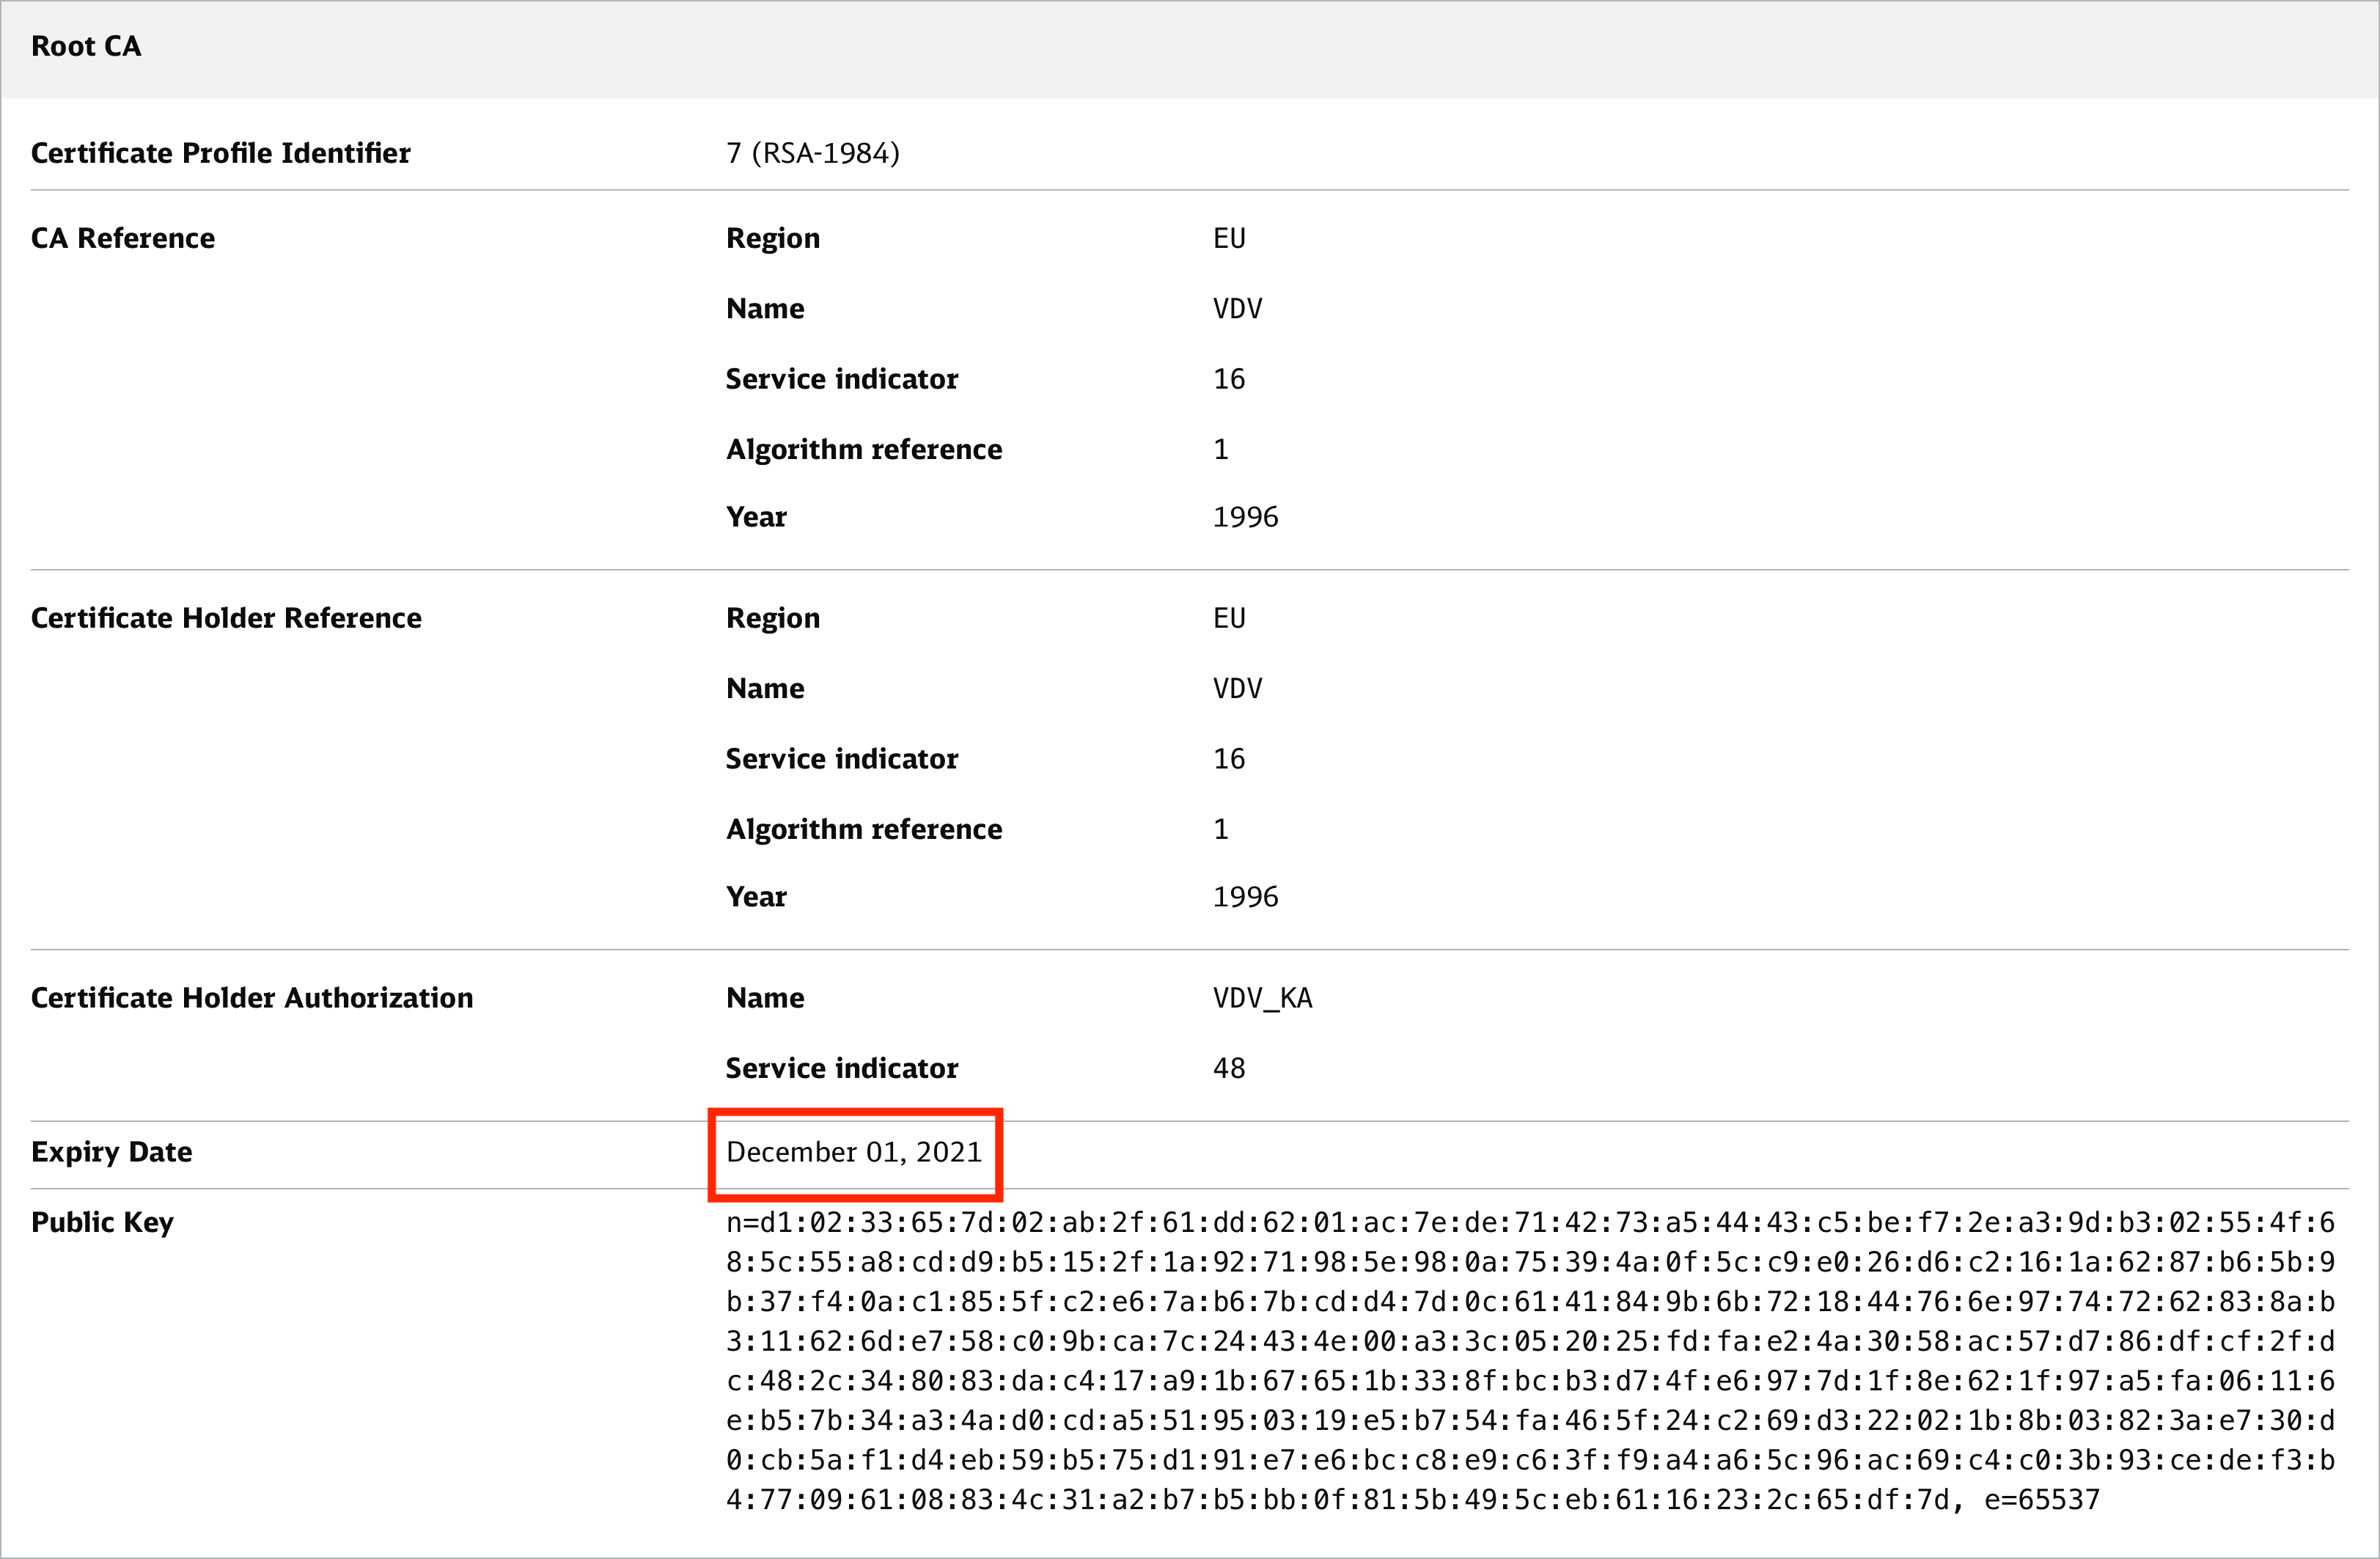This screenshot has width=2380, height=1559.
Task: Select EU value under Certificate Holder Reference
Action: tap(1229, 618)
